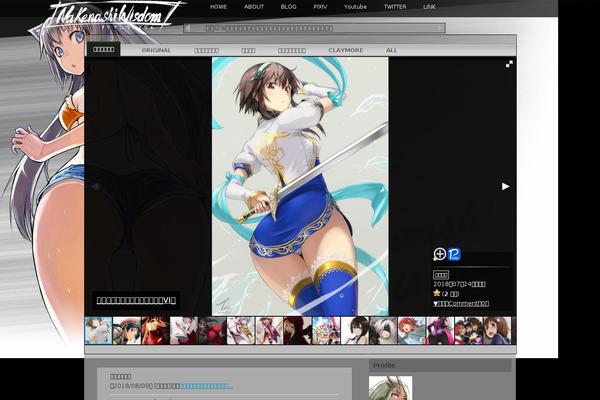Click the gold star rating icon
Screen dimensions: 600x400
437,293
